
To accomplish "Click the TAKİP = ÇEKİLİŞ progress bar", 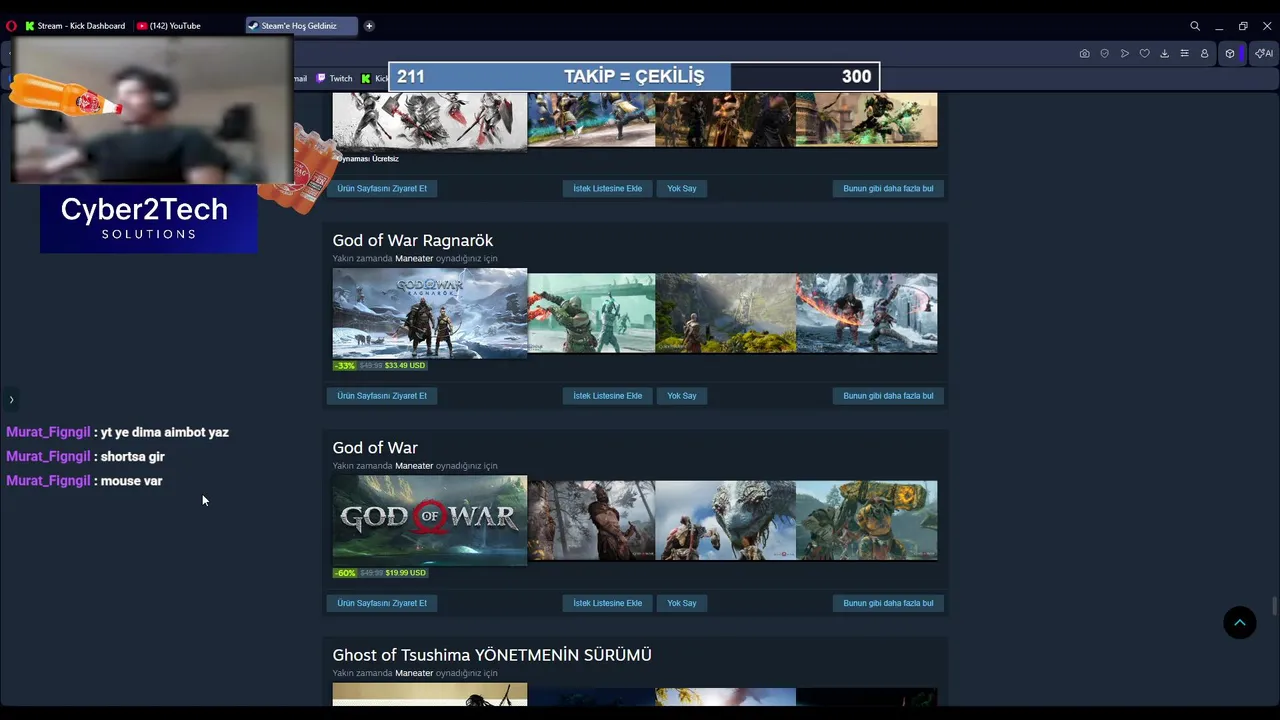I will click(634, 76).
